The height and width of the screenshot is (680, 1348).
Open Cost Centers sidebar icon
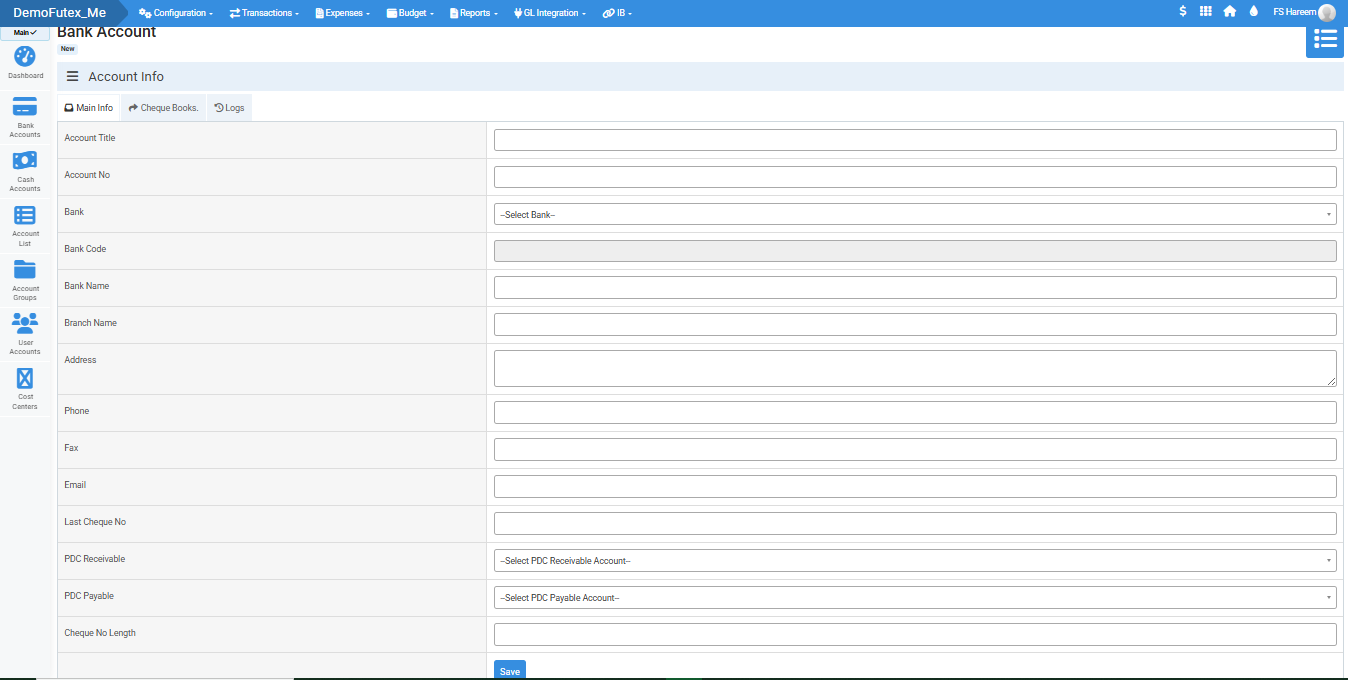pyautogui.click(x=25, y=379)
